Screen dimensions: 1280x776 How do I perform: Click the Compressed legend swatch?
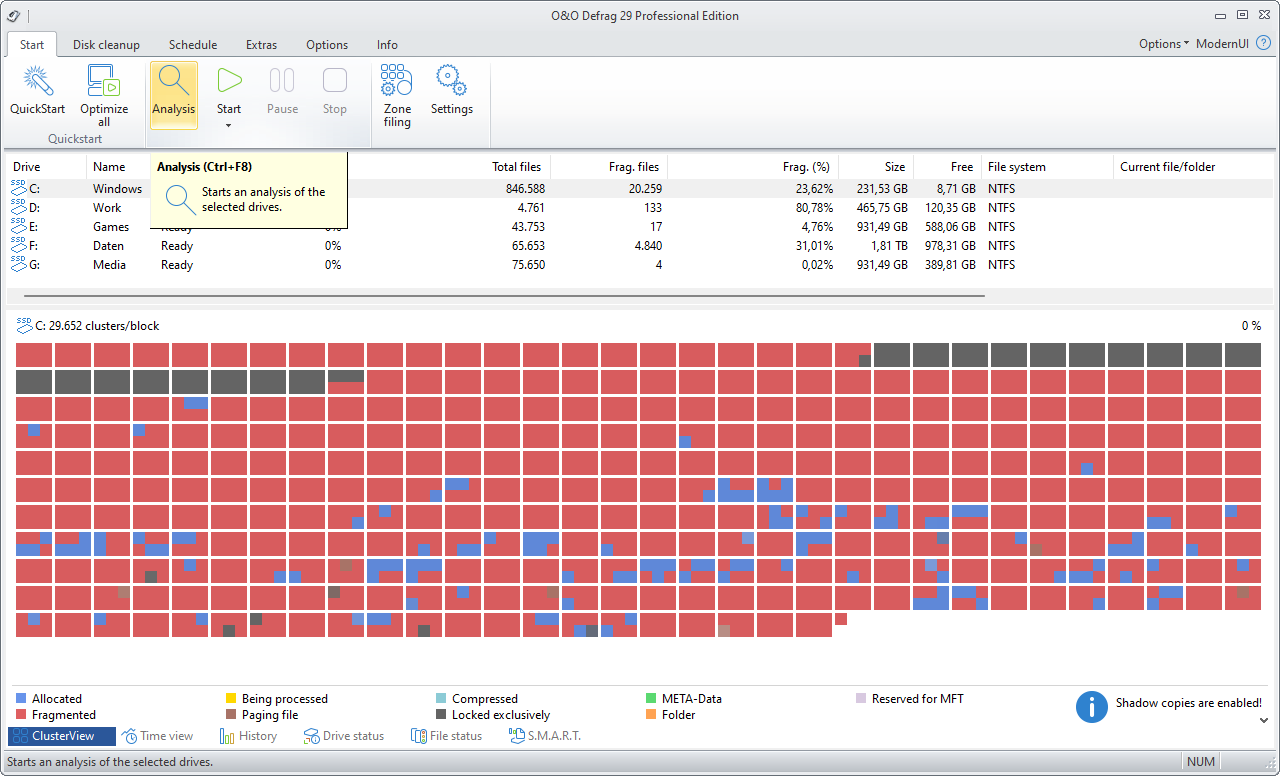coord(441,699)
